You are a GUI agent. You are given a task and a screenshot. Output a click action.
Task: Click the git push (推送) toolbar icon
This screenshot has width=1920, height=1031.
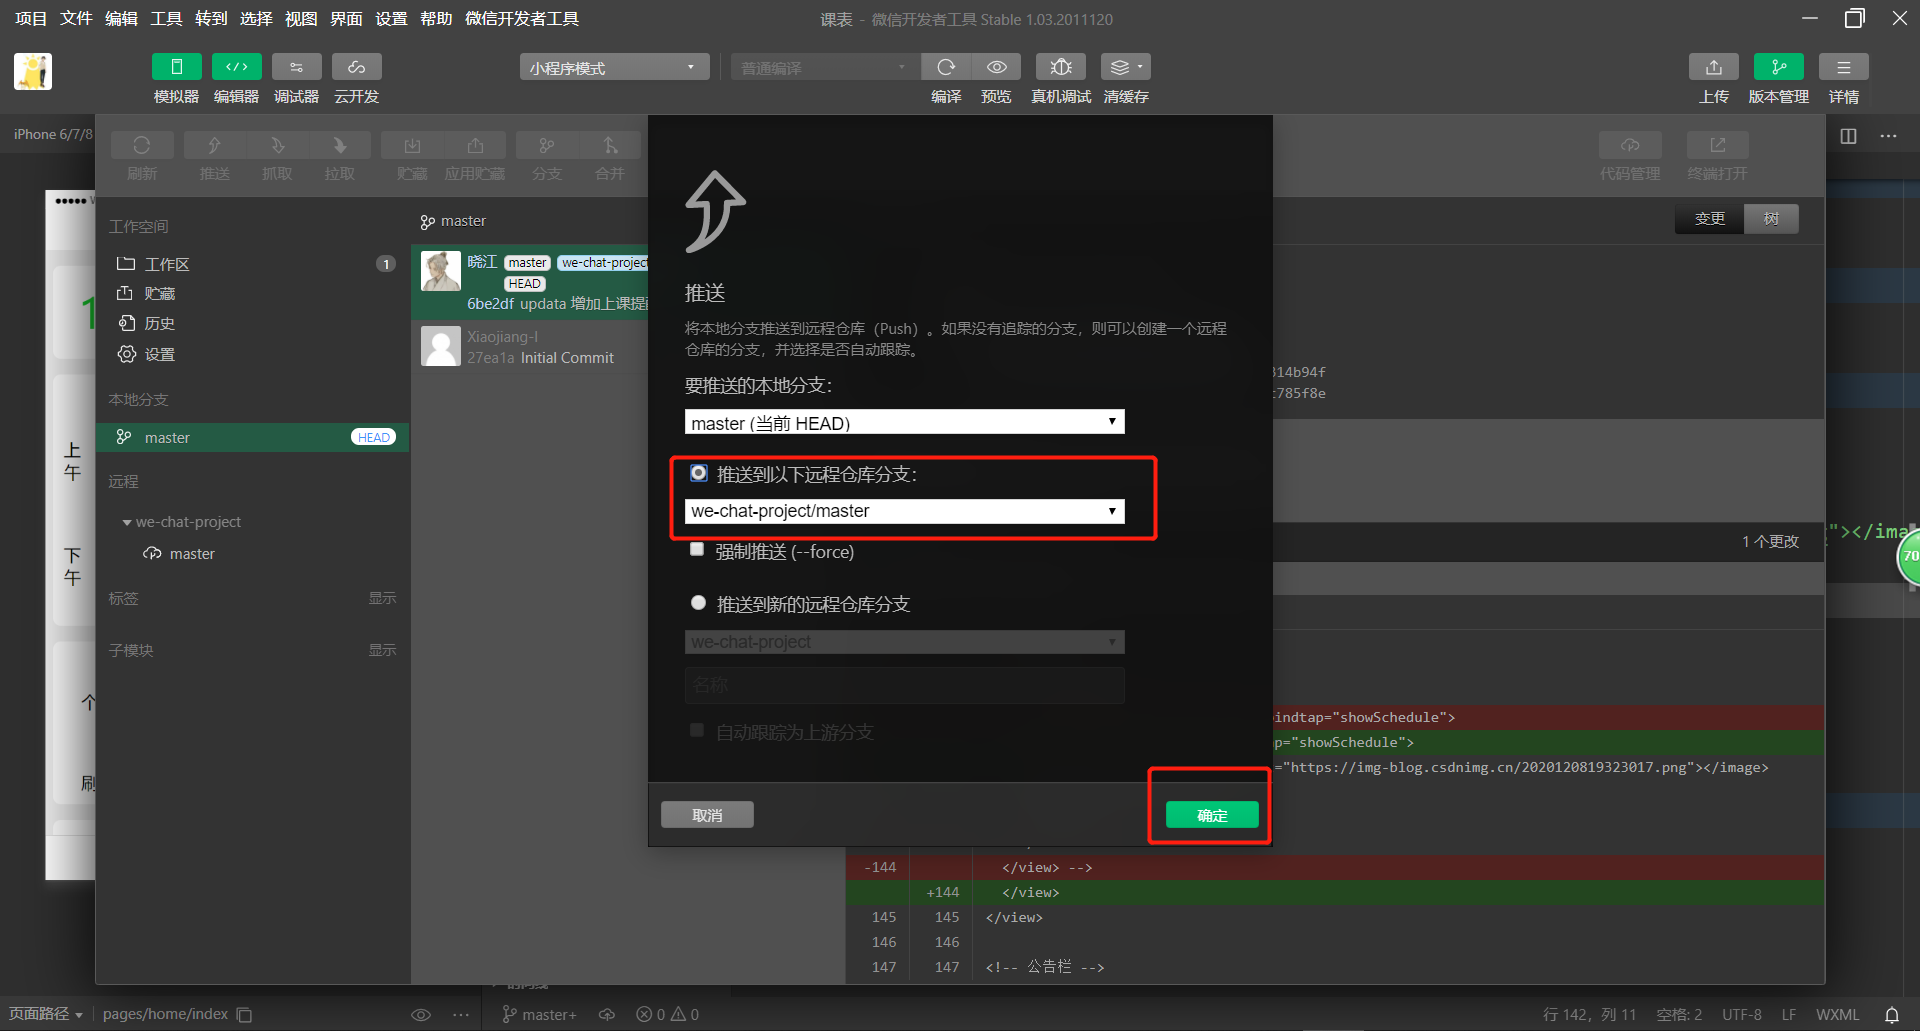pyautogui.click(x=214, y=145)
